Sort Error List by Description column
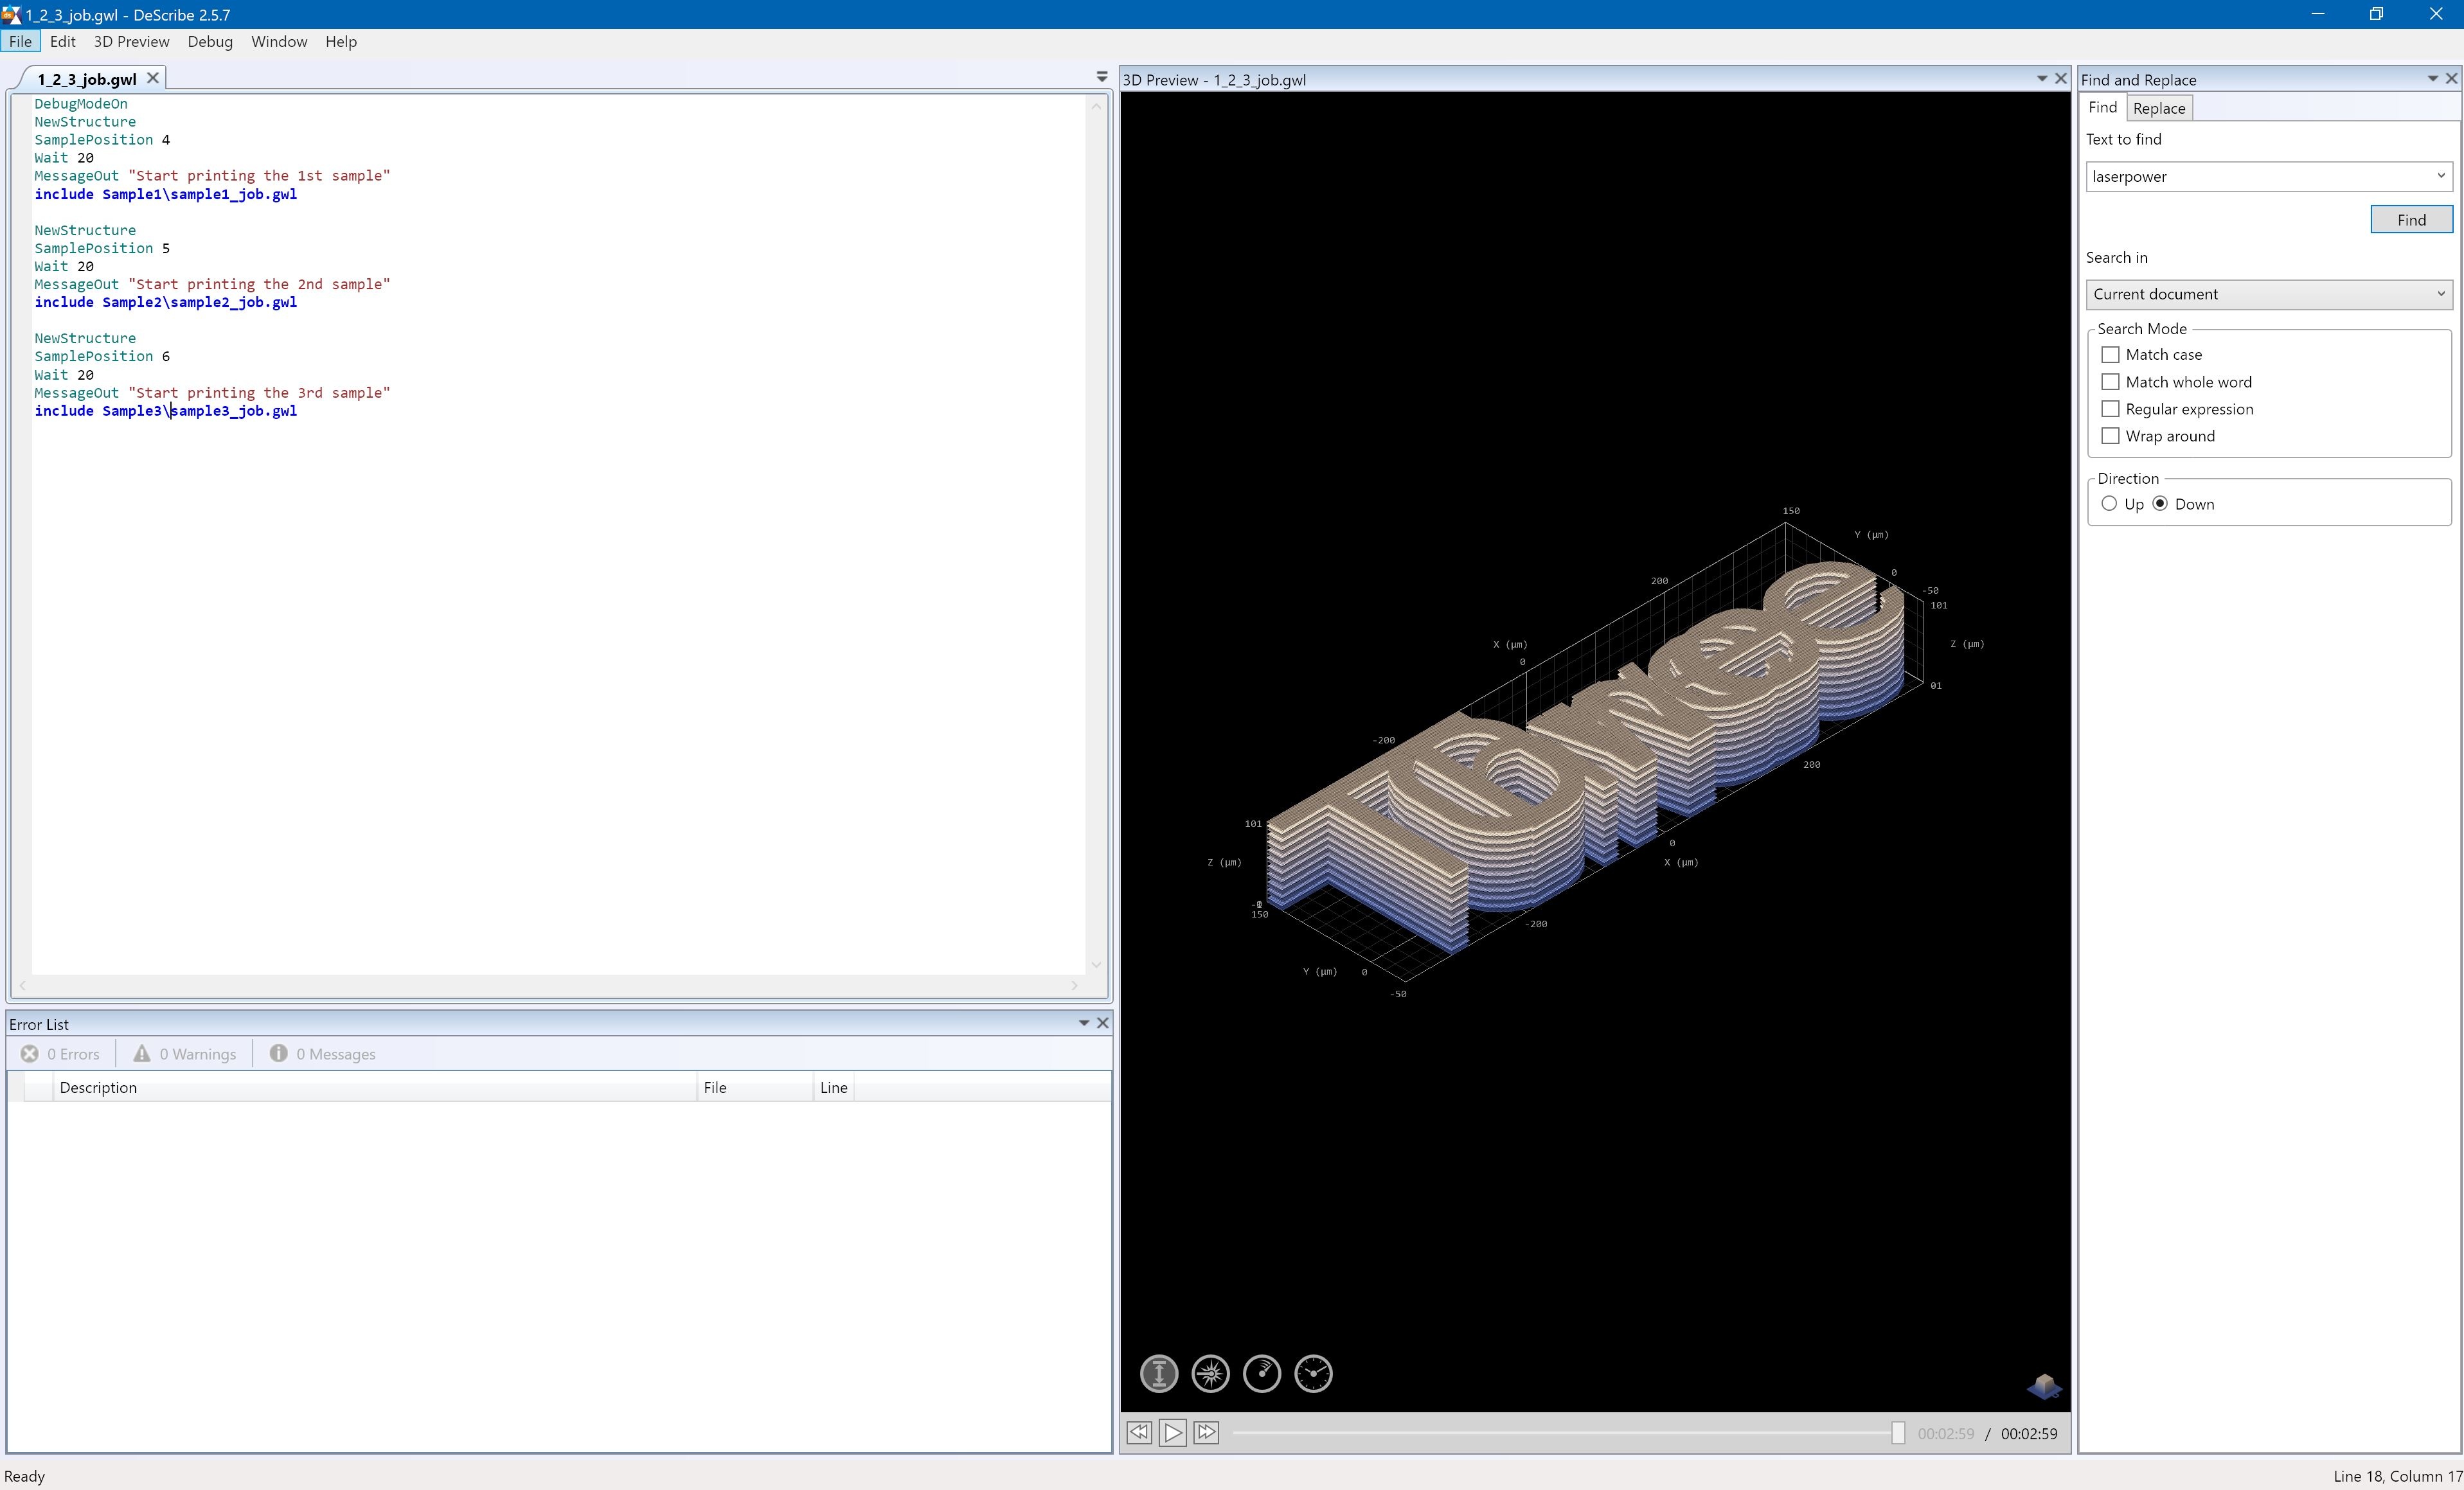Image resolution: width=2464 pixels, height=1490 pixels. [x=375, y=1087]
